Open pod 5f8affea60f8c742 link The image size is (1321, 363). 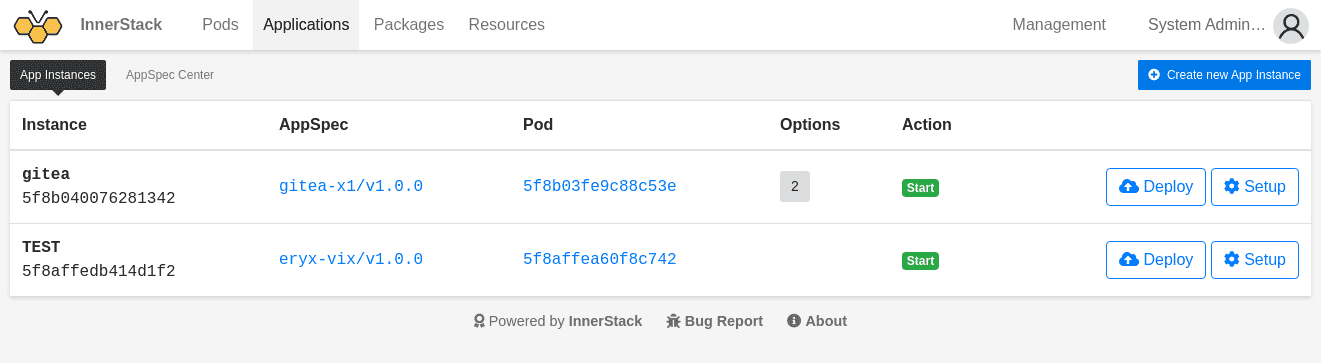tap(600, 259)
